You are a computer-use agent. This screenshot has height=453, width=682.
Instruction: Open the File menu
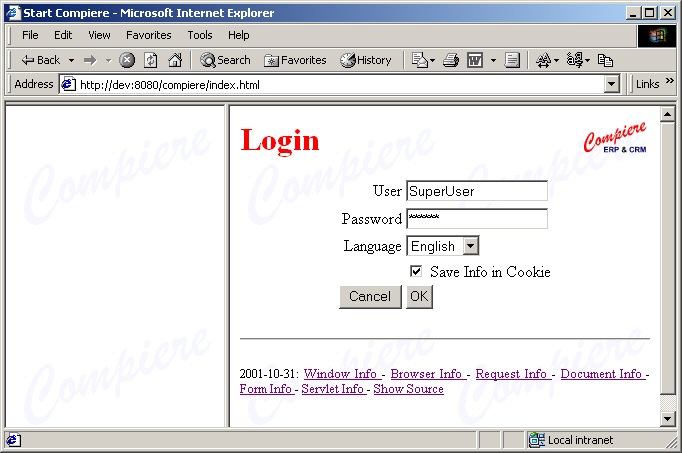point(30,35)
